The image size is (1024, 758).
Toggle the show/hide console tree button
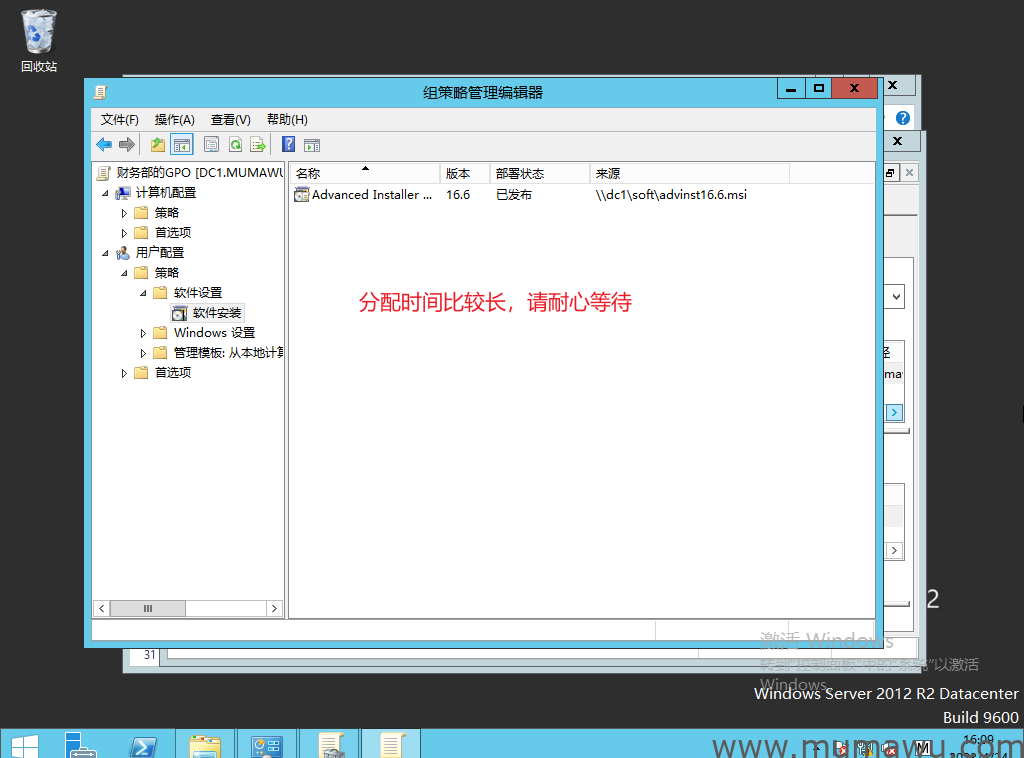[x=181, y=144]
